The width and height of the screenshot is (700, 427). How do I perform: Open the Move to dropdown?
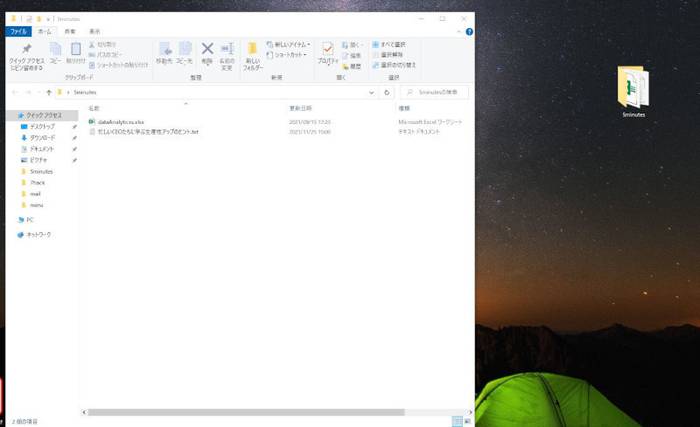tap(164, 53)
